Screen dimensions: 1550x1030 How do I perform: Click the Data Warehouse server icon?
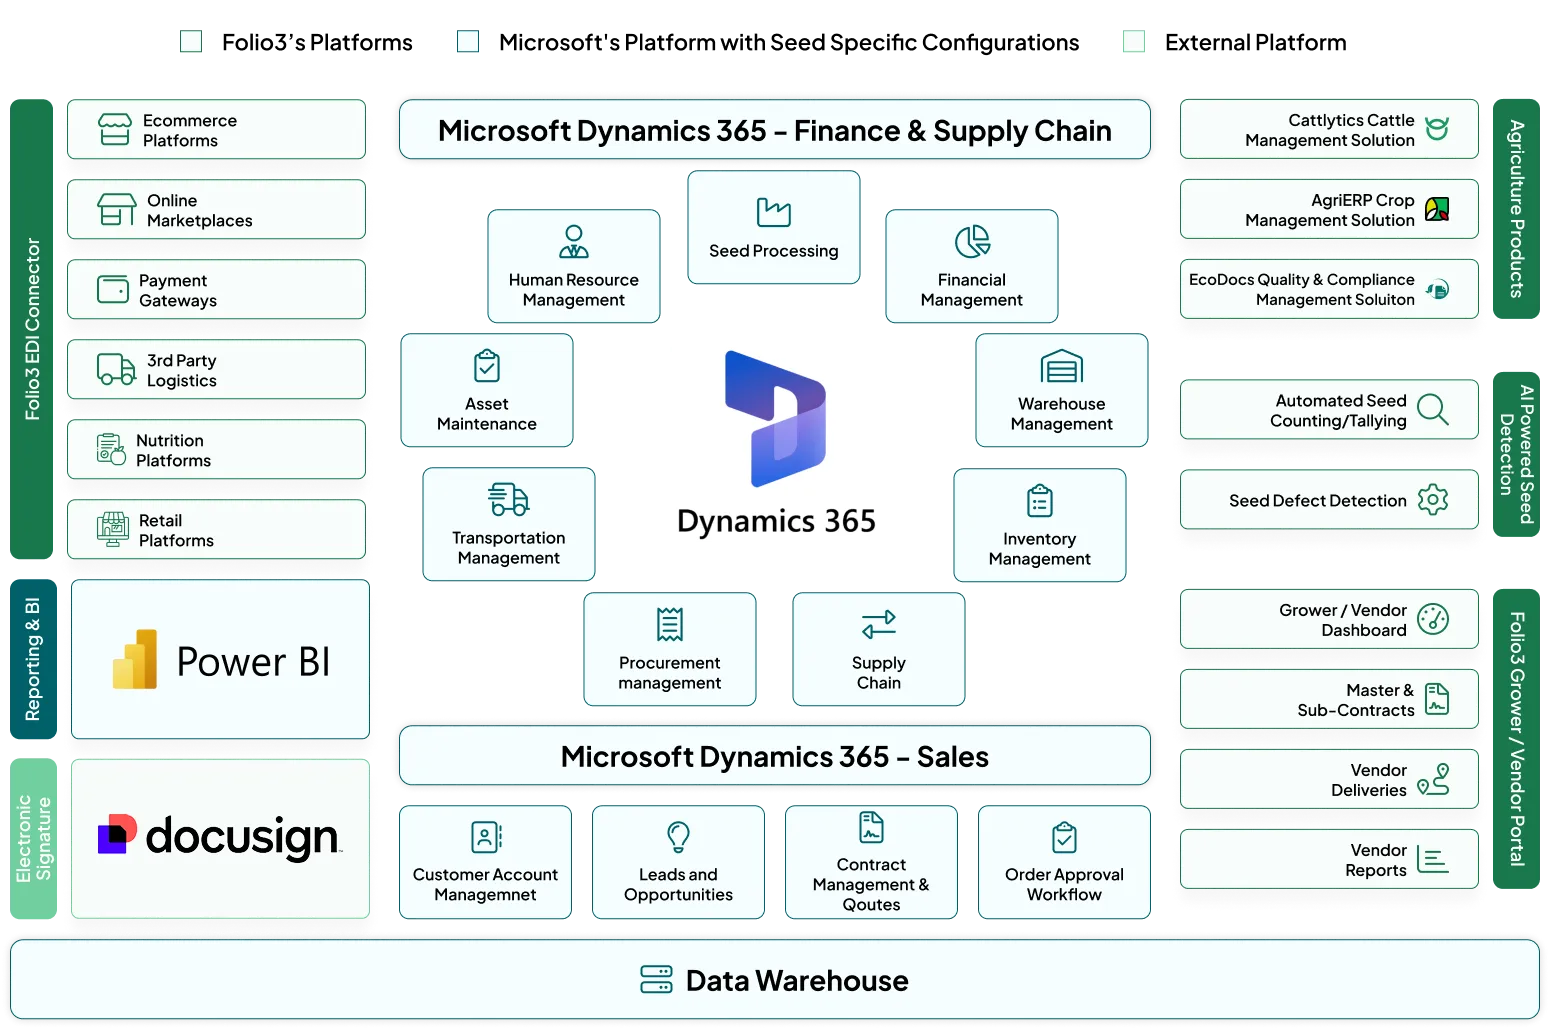pos(656,980)
